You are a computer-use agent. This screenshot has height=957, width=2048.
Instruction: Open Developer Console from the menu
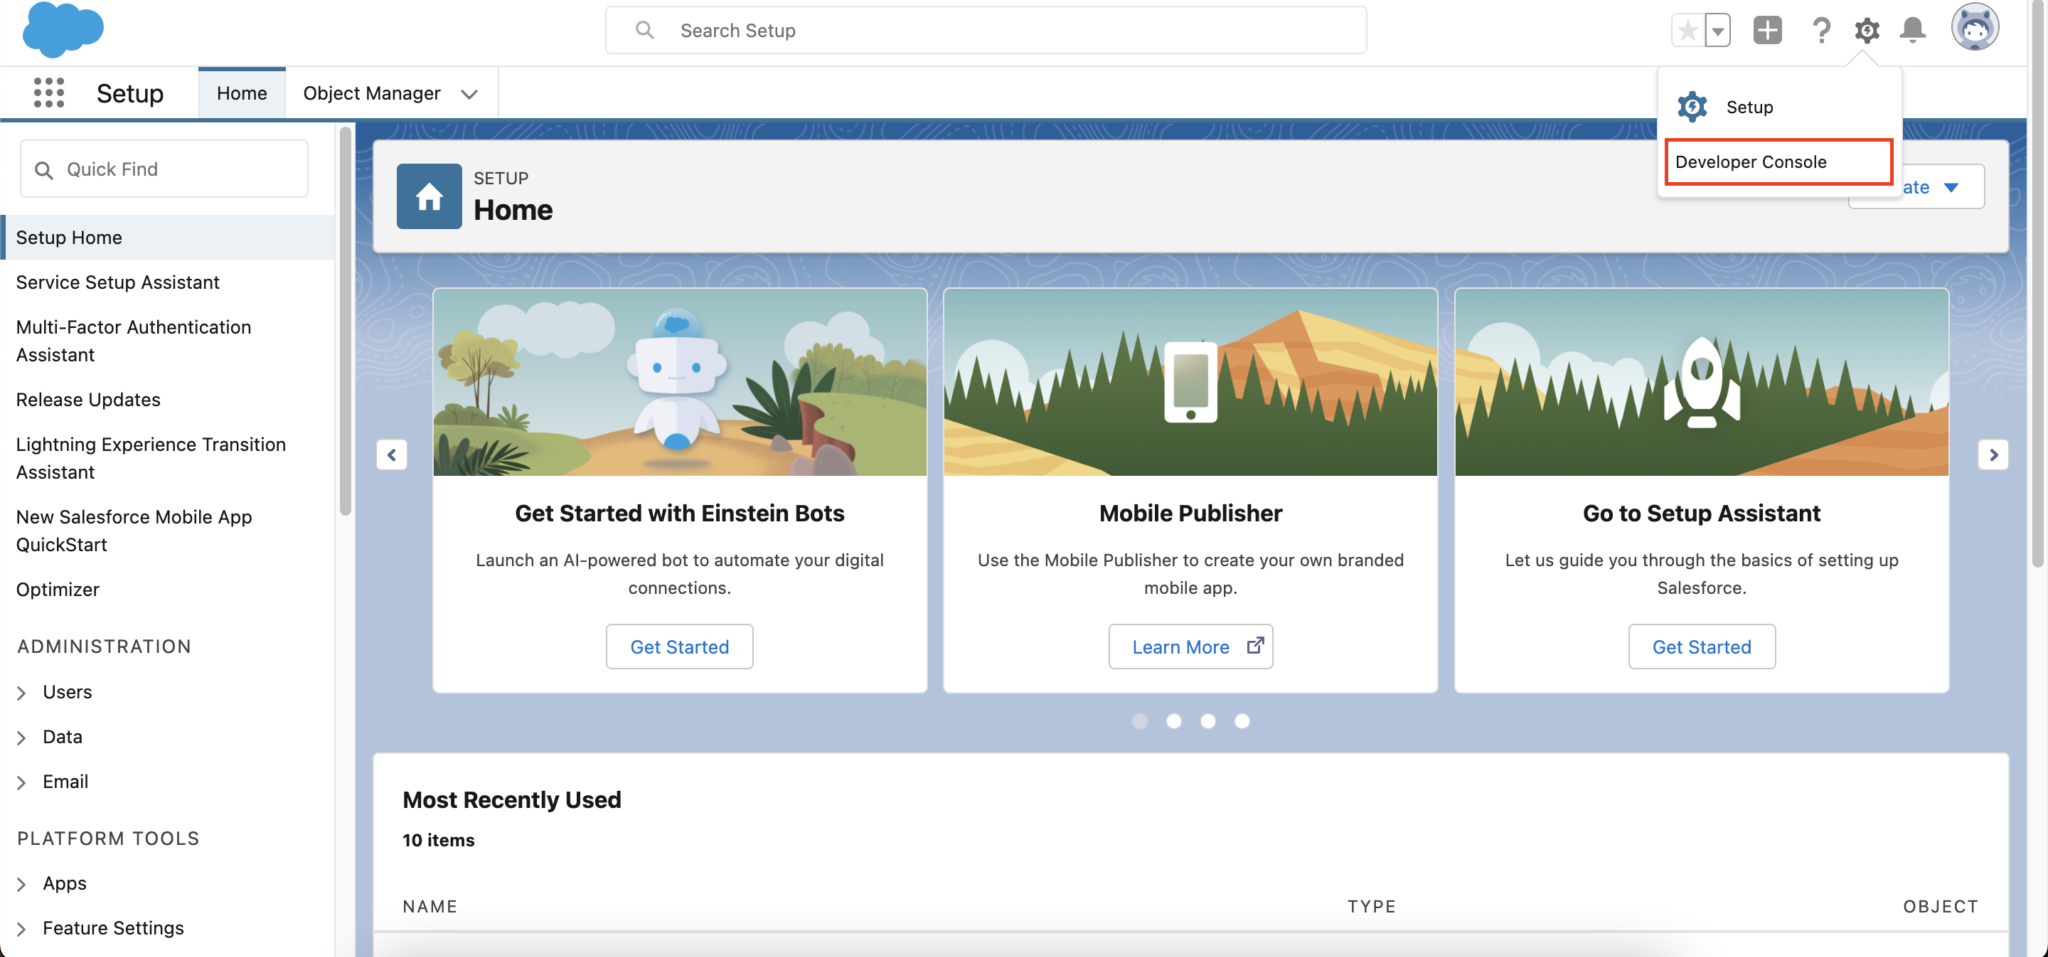tap(1778, 162)
